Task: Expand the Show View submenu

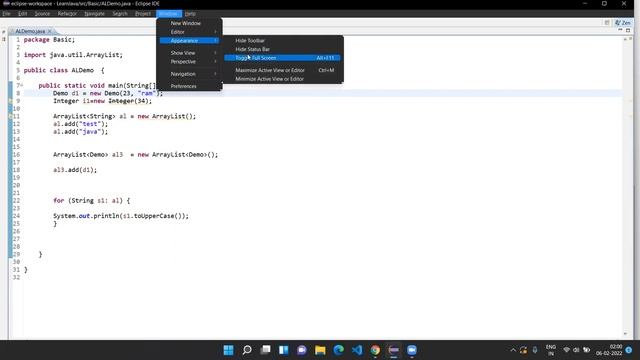Action: 189,53
